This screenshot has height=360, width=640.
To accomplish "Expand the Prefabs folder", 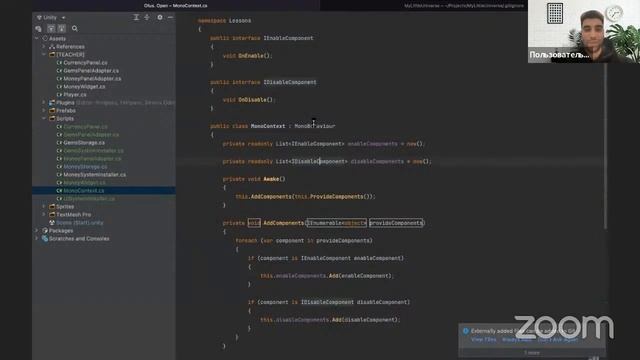I will 44,111.
